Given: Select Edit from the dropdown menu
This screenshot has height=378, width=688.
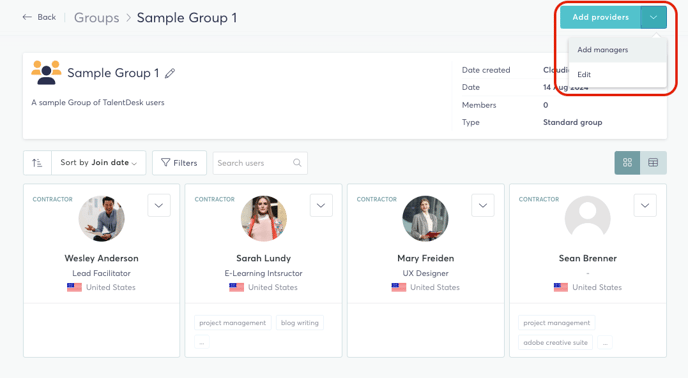Looking at the screenshot, I should (x=617, y=74).
